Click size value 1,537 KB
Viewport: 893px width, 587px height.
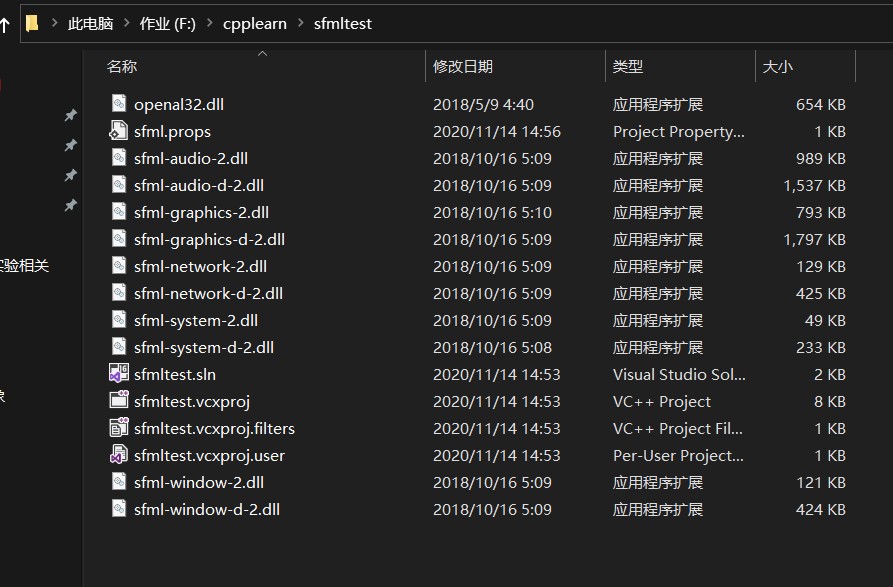pos(814,186)
